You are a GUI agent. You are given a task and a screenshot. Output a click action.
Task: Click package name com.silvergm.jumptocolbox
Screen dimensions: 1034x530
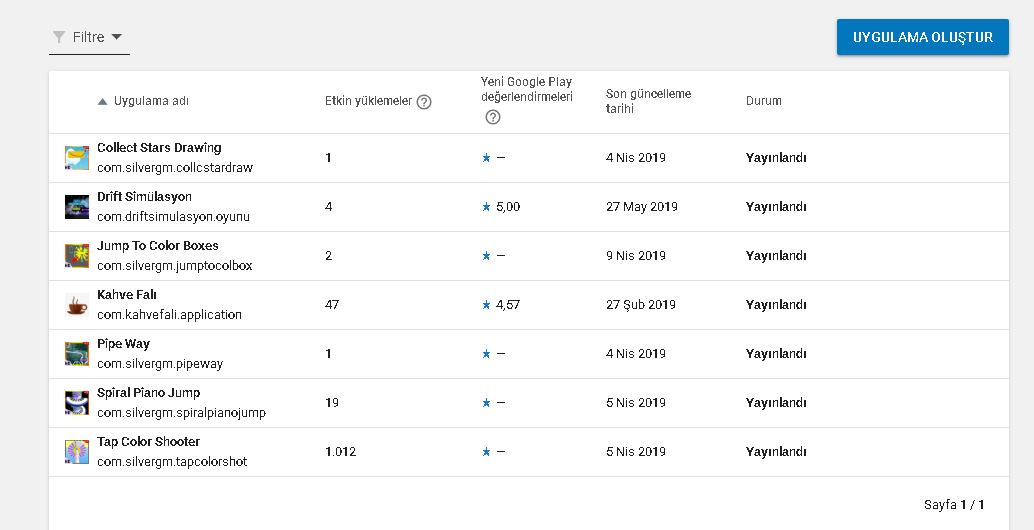(x=175, y=266)
